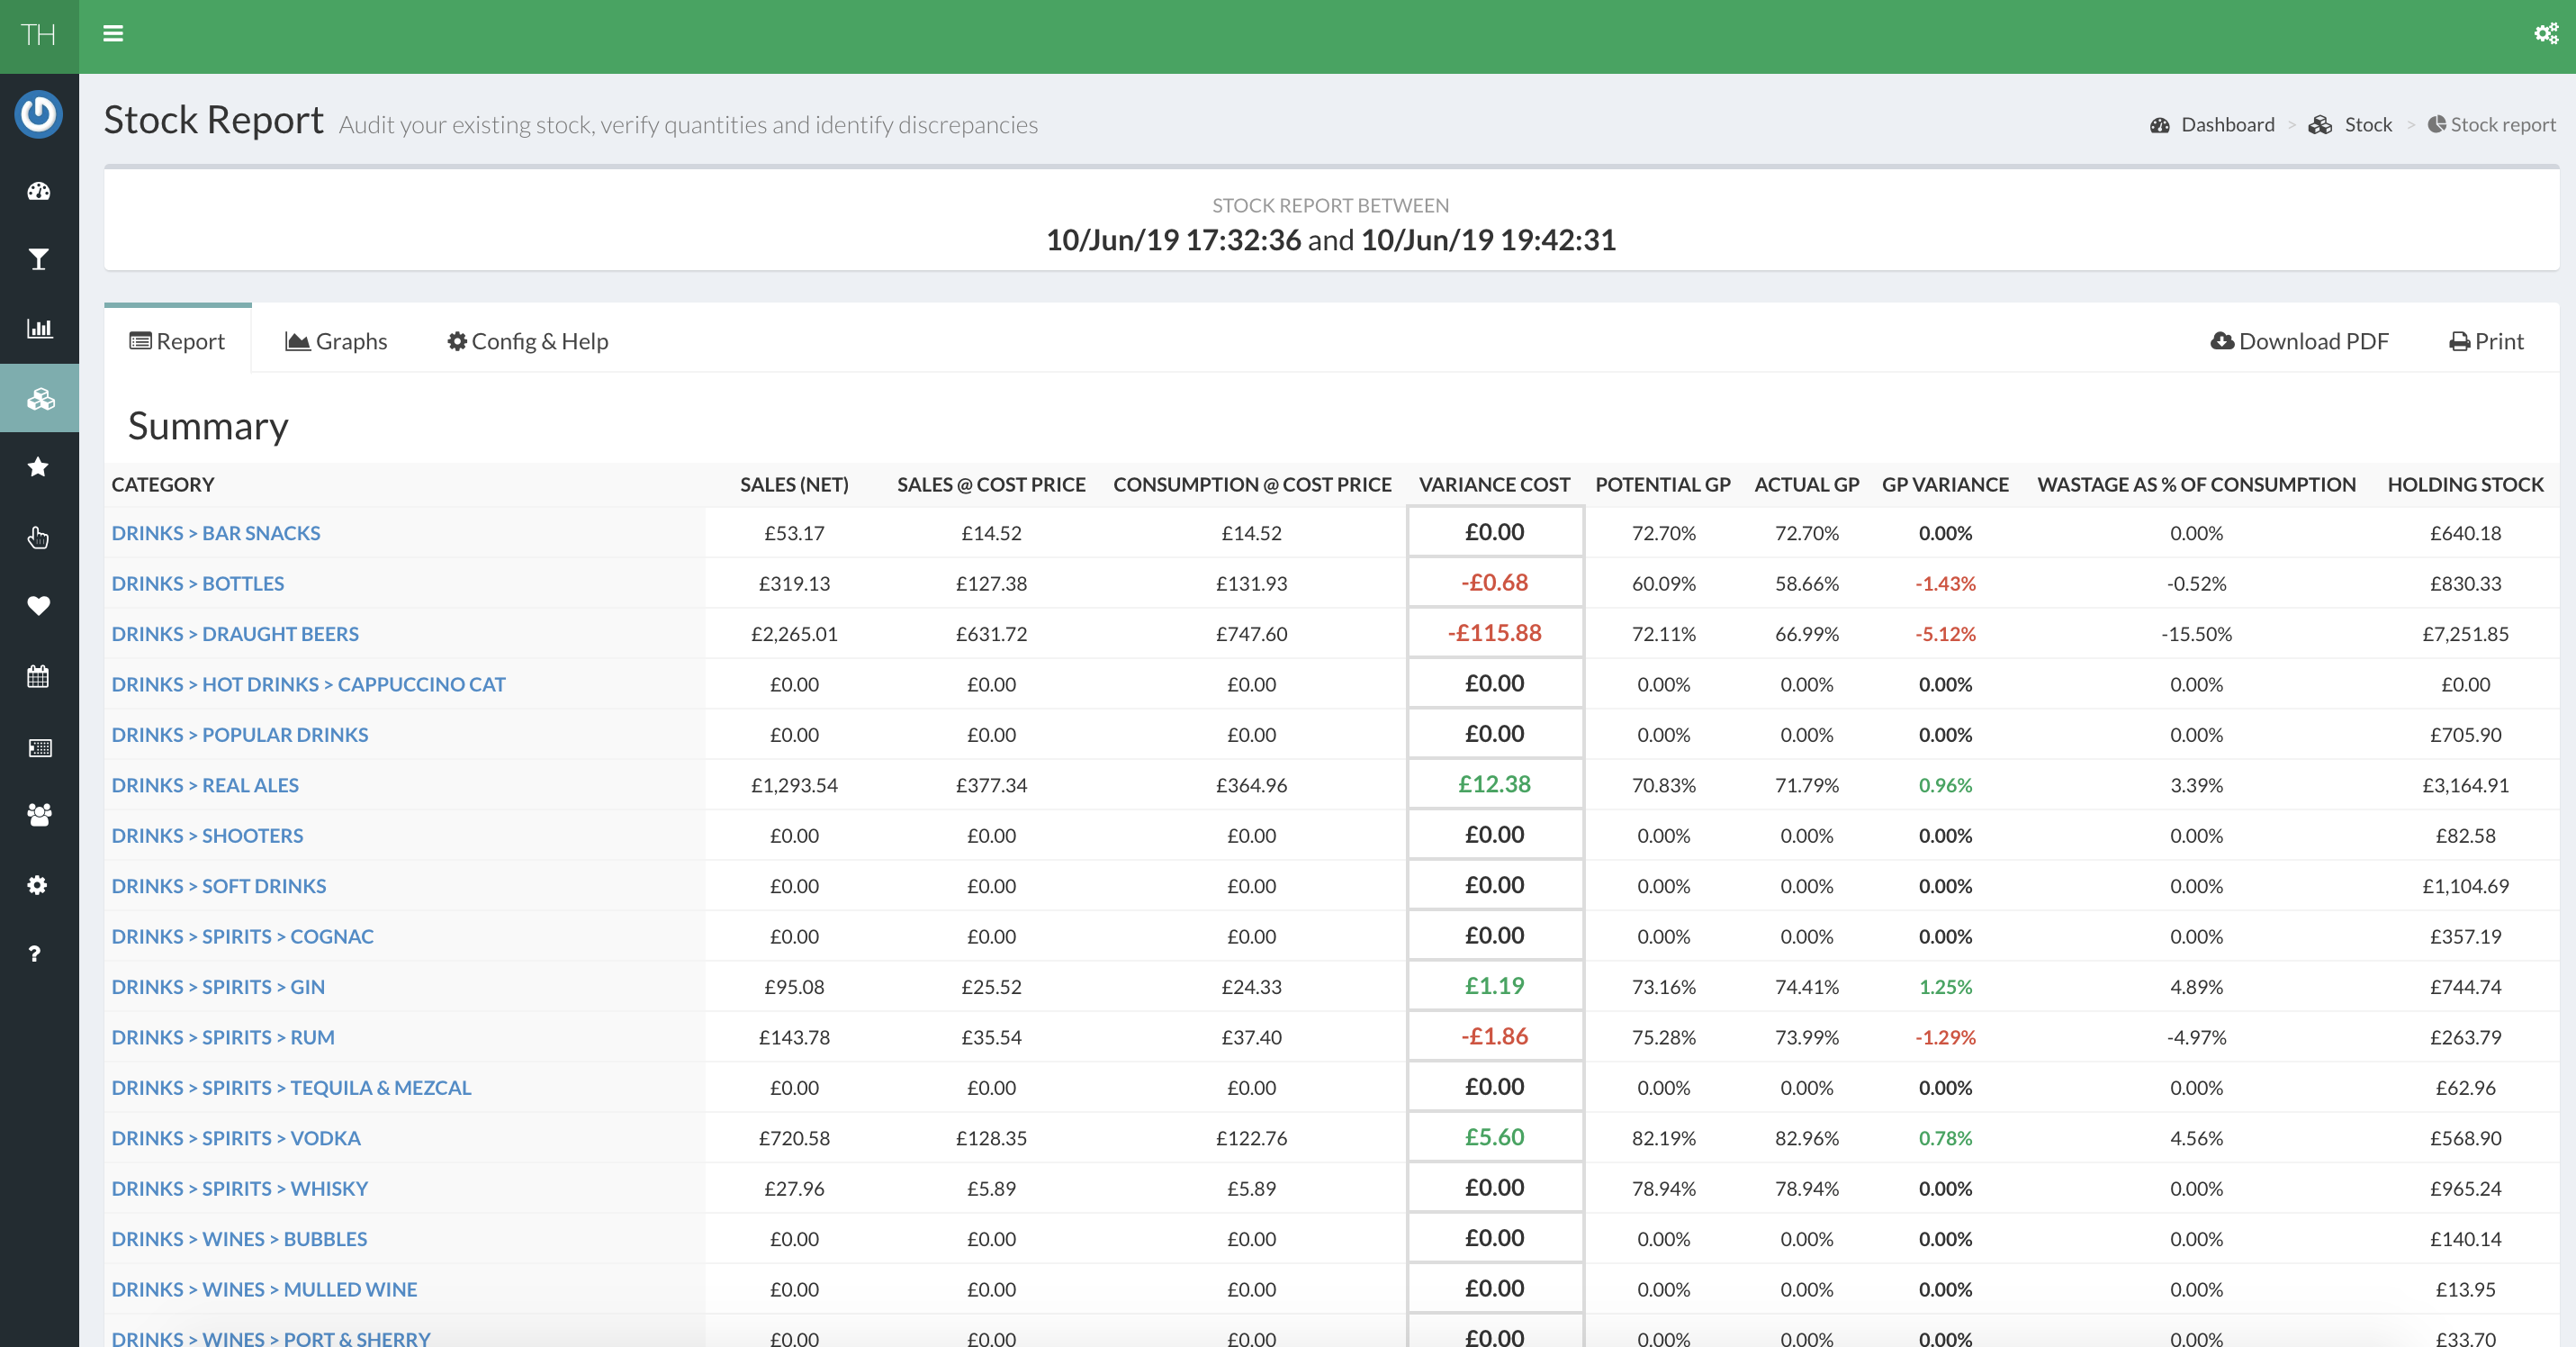Viewport: 2576px width, 1347px height.
Task: Click the hamburger menu icon in header
Action: pos(113,34)
